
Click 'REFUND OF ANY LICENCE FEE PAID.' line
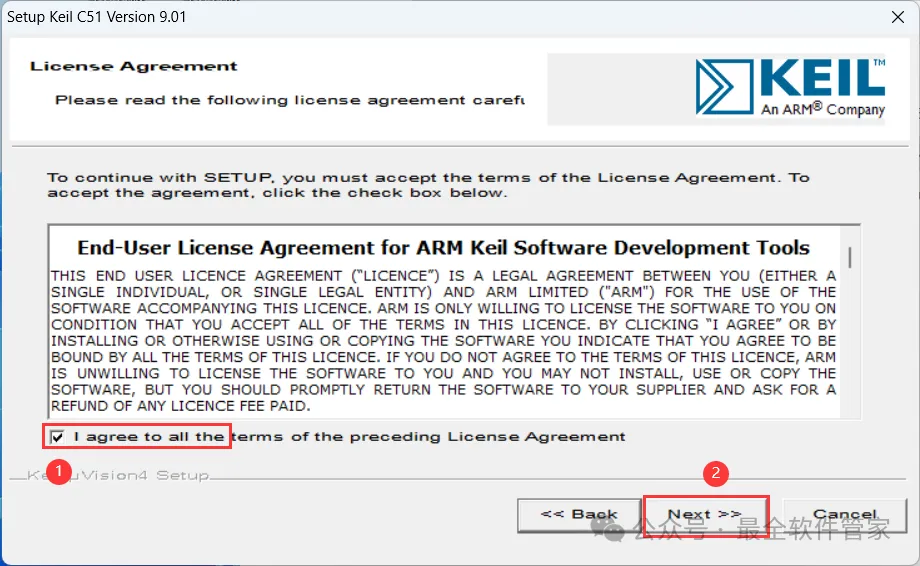[x=180, y=406]
